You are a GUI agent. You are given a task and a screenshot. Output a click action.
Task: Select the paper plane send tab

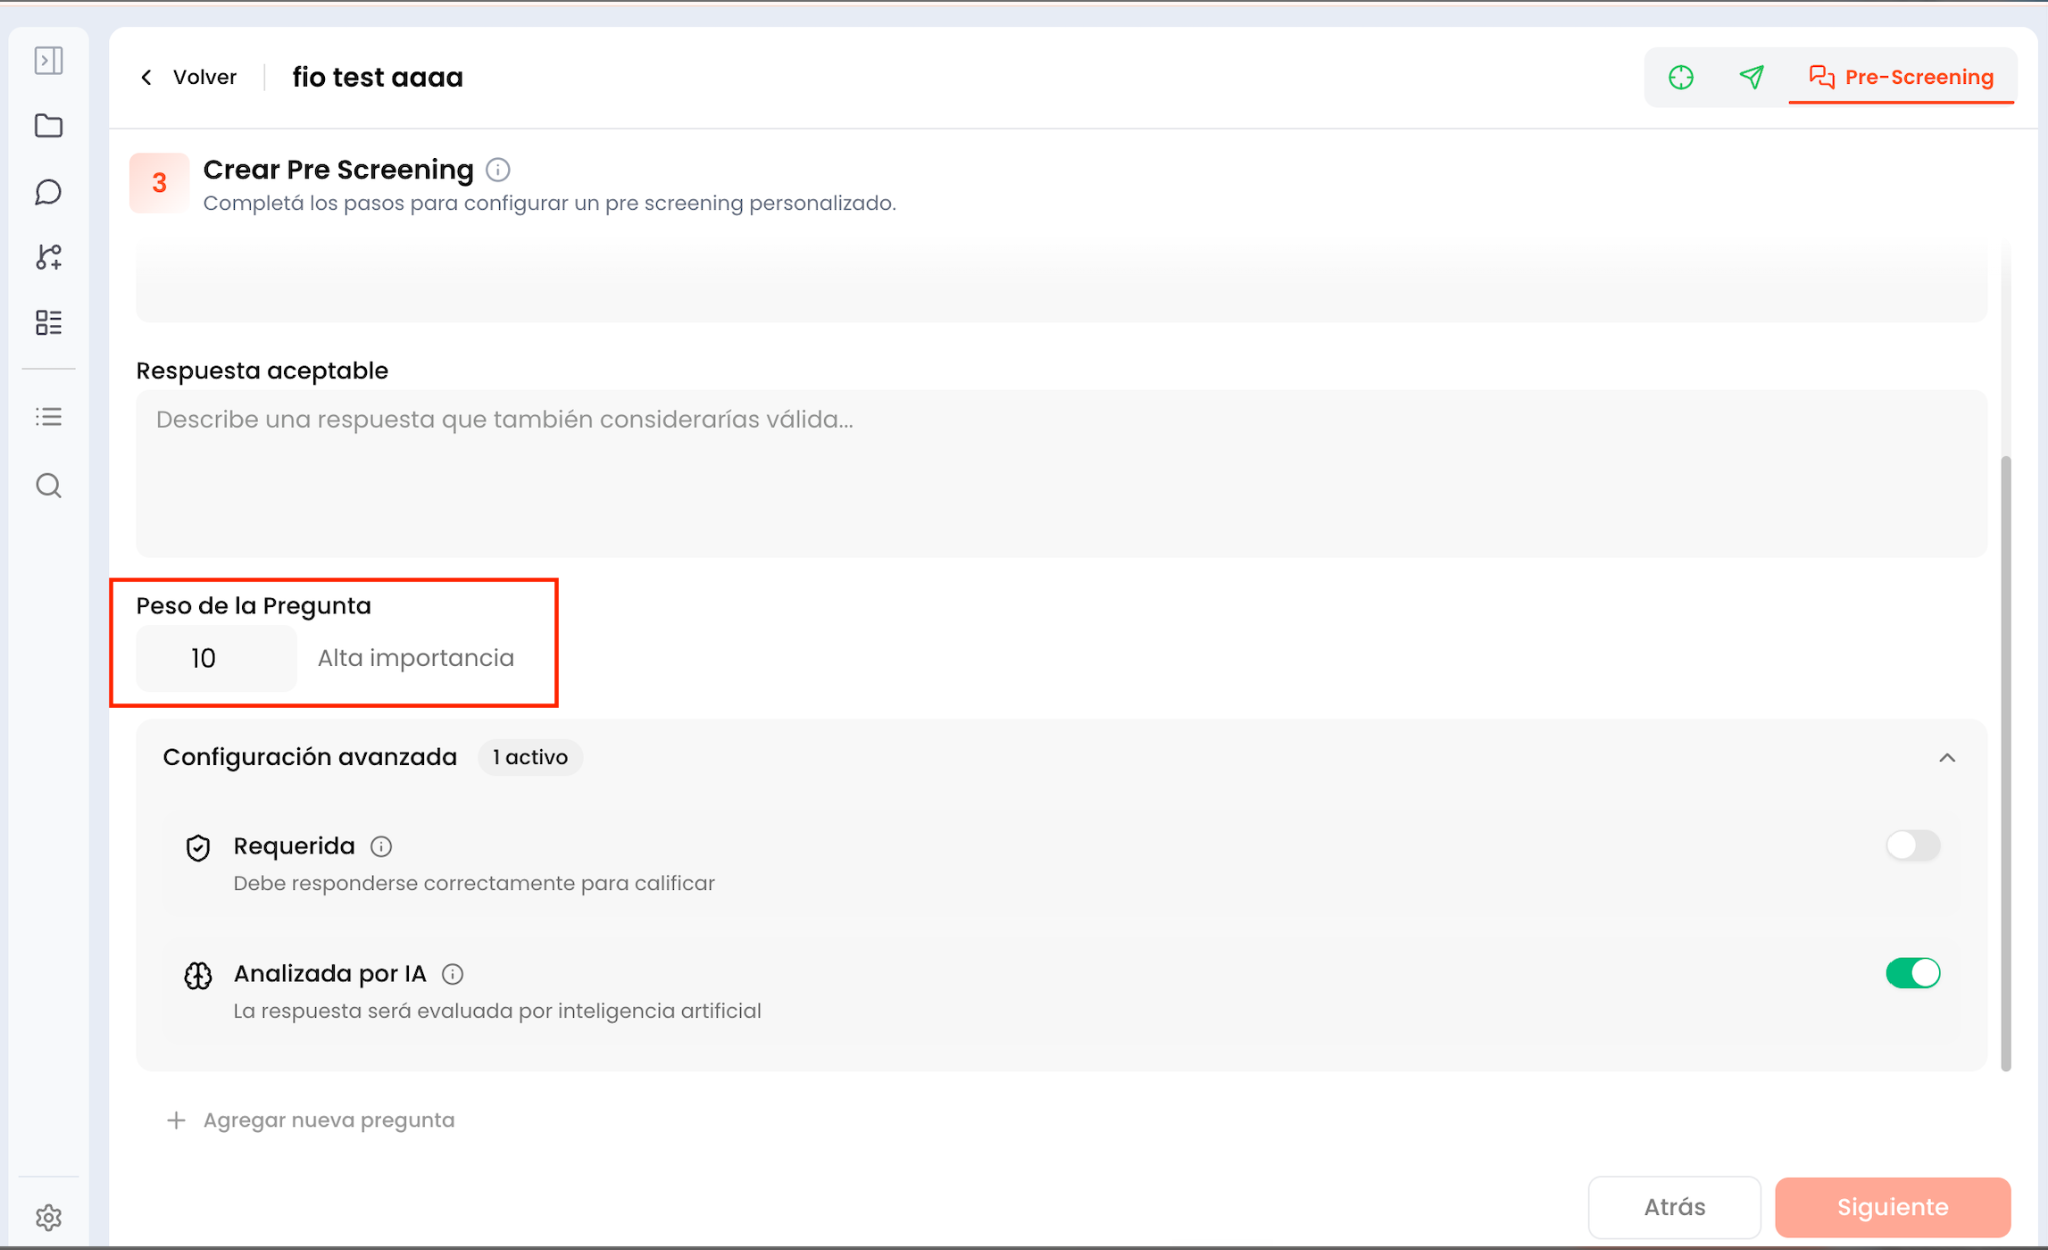pyautogui.click(x=1751, y=77)
